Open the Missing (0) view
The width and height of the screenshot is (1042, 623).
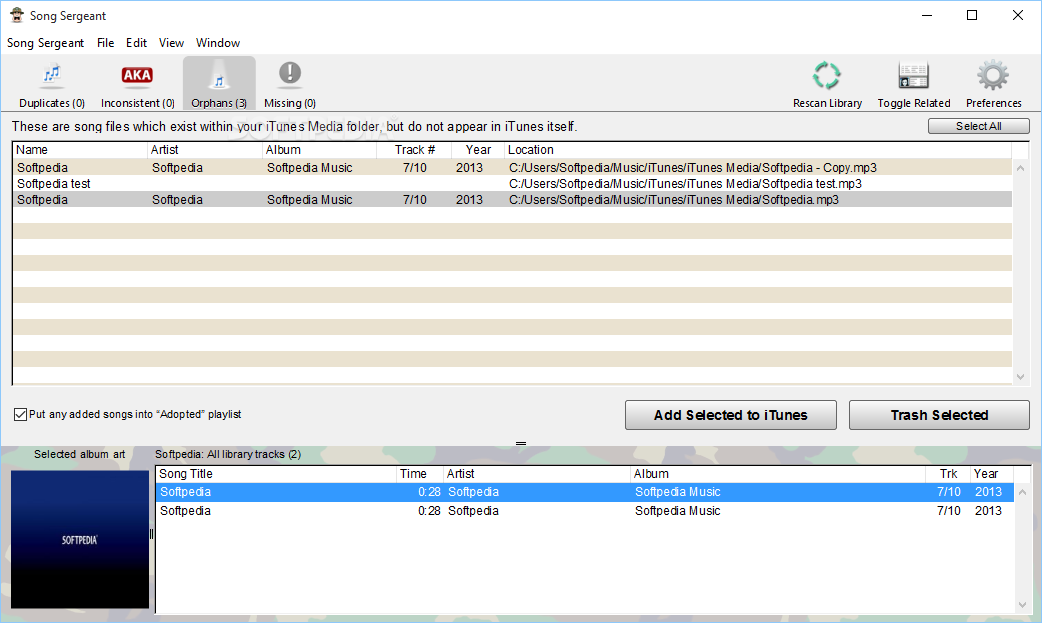click(x=290, y=84)
